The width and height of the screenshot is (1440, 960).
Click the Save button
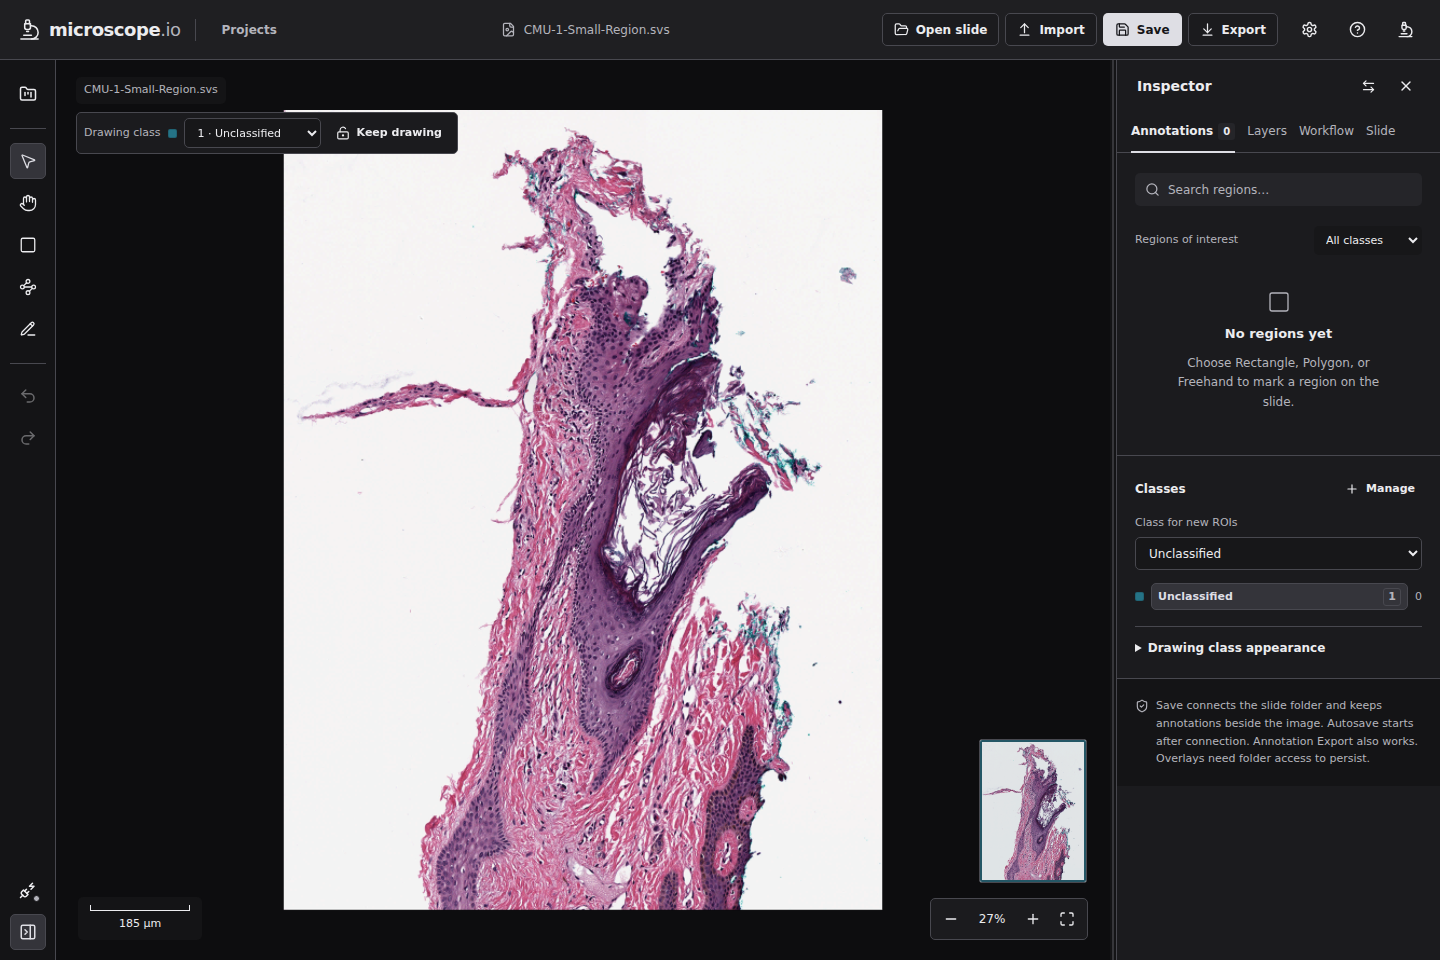[x=1142, y=30]
